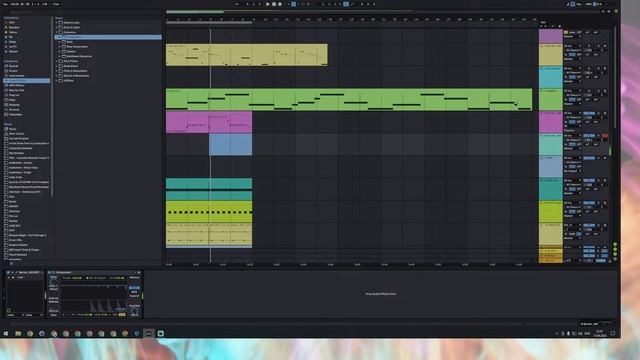Image resolution: width=640 pixels, height=360 pixels.
Task: Toggle the Compressor envelope Log button
Action: [122, 315]
